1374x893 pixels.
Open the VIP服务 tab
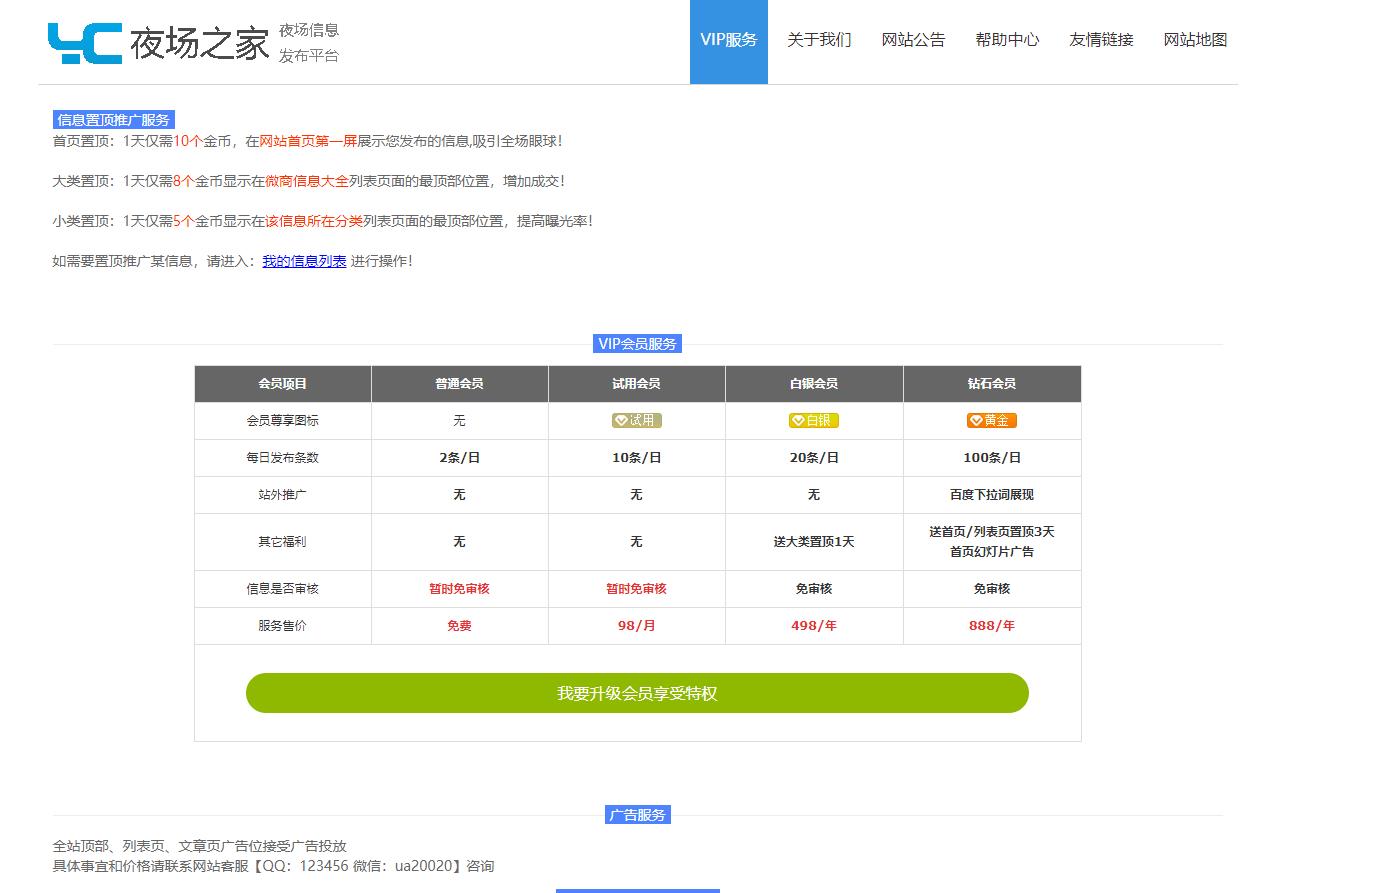pyautogui.click(x=728, y=40)
